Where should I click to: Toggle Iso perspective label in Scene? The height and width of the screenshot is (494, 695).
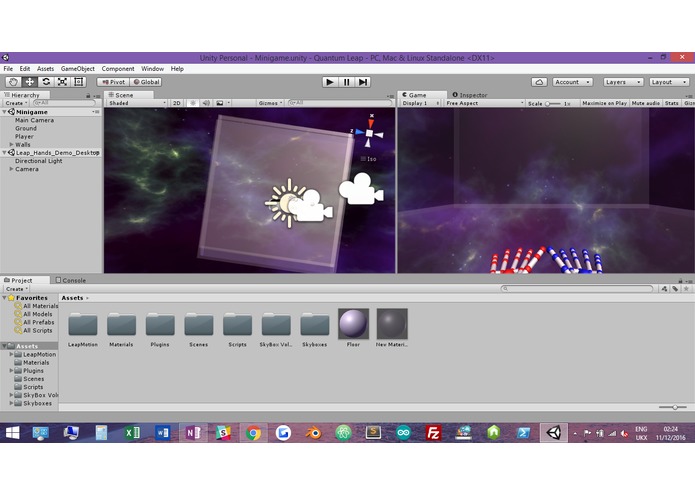[x=368, y=159]
